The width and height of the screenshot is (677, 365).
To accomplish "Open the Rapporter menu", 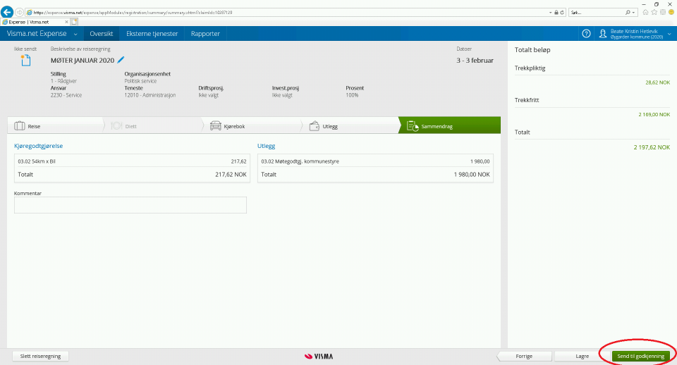I will pos(205,34).
